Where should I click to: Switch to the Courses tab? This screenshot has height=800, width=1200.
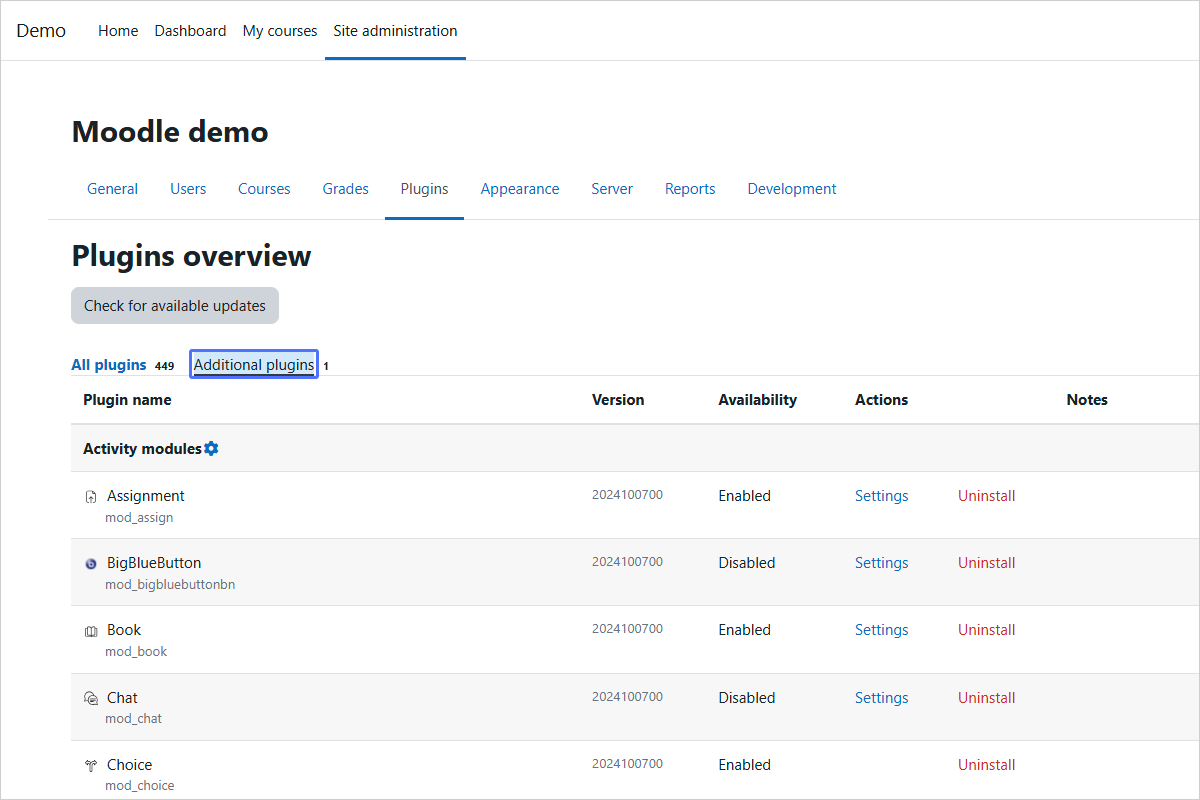pyautogui.click(x=264, y=189)
